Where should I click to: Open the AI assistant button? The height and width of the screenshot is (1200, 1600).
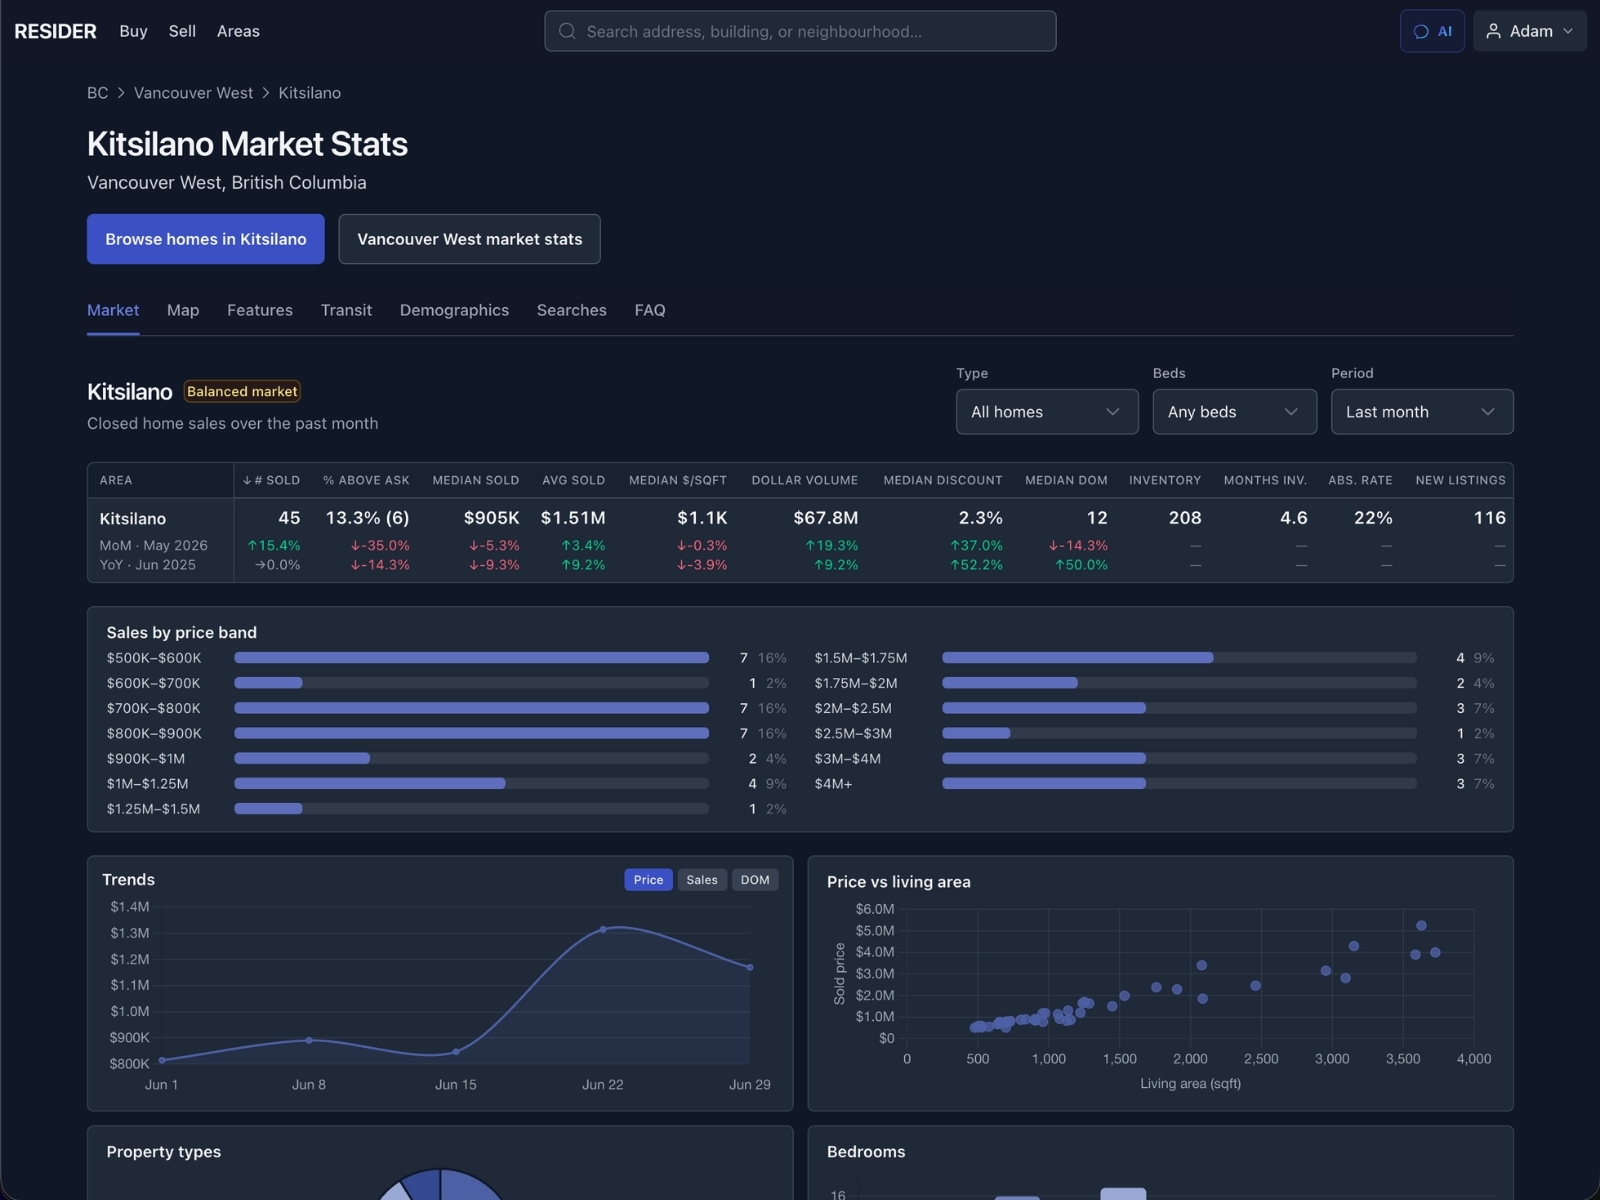click(x=1432, y=31)
